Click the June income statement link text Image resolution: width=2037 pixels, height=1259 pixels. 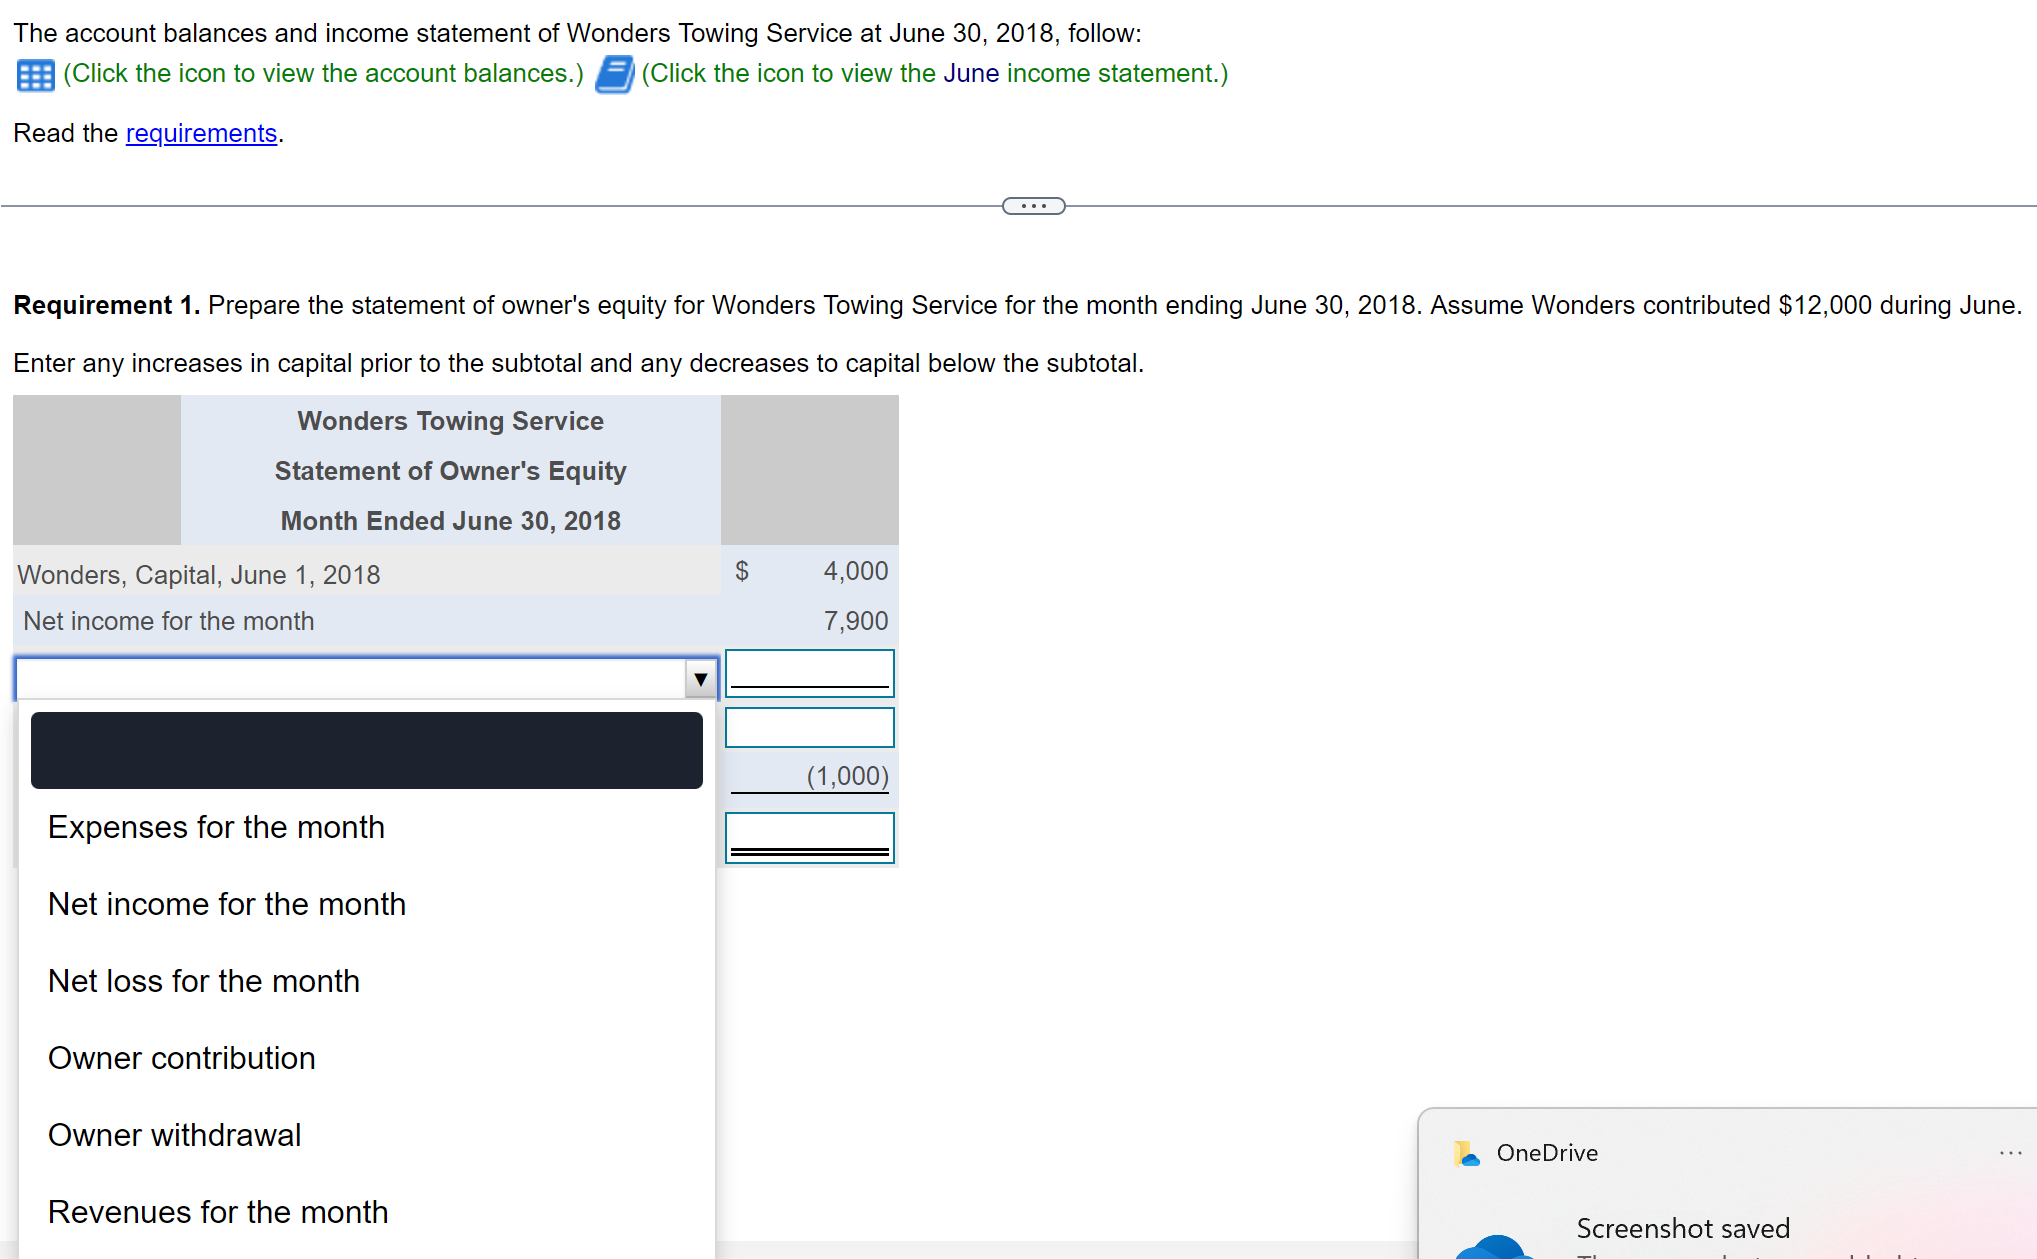(971, 73)
